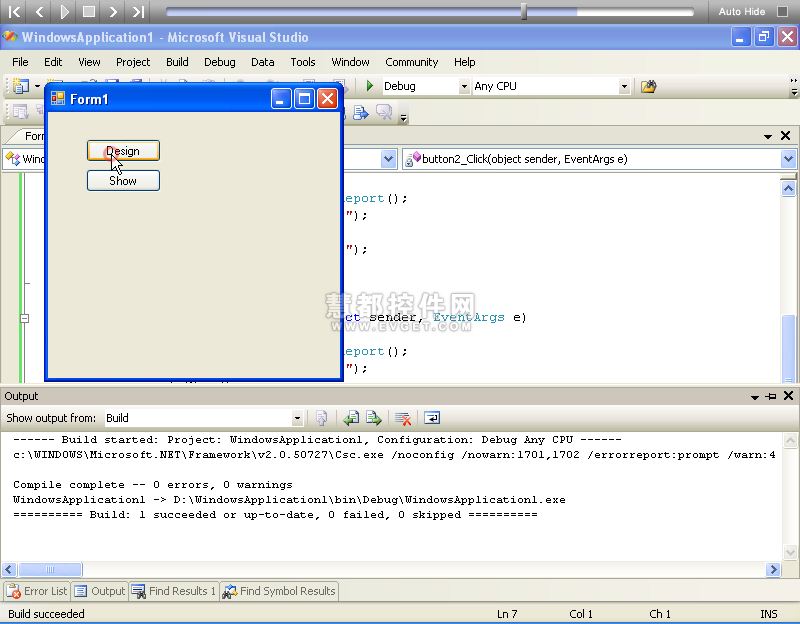Stop playback in the player bar
The height and width of the screenshot is (624, 800).
(x=89, y=11)
